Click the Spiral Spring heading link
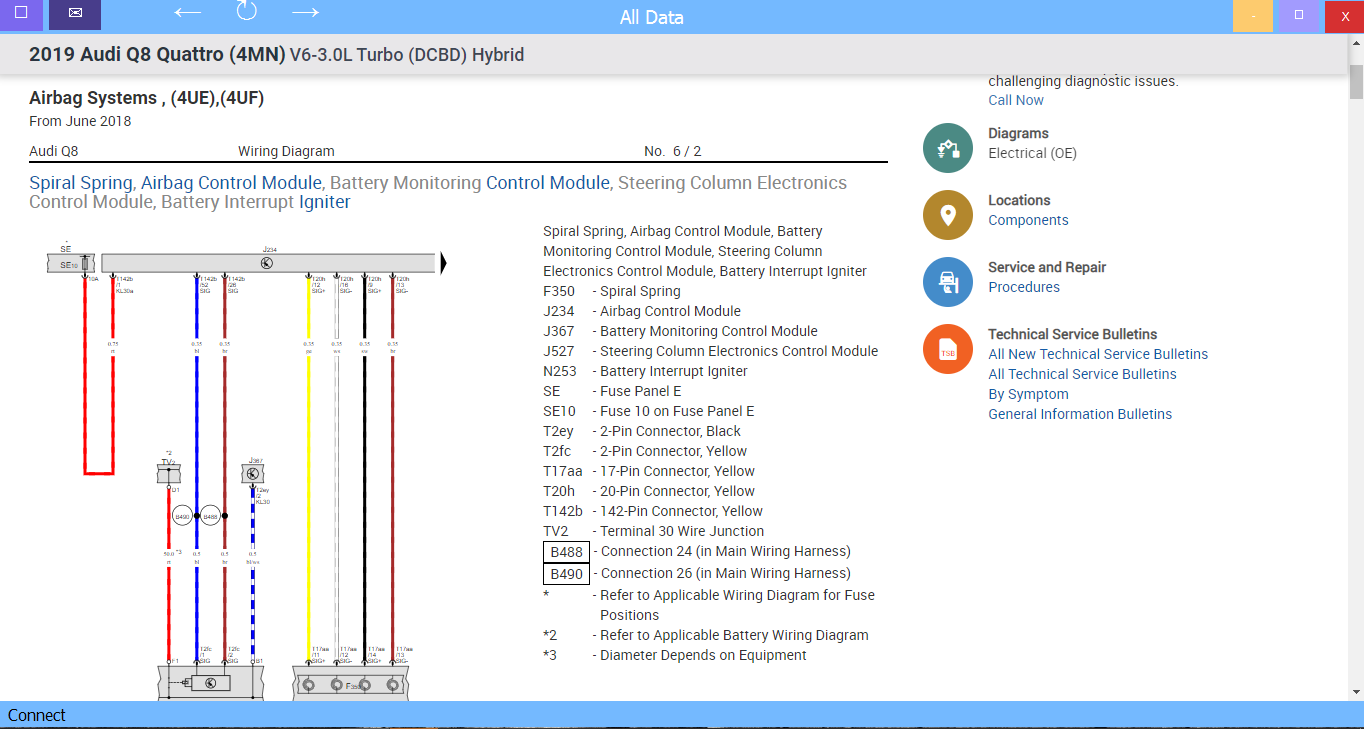Image resolution: width=1364 pixels, height=729 pixels. [x=80, y=183]
